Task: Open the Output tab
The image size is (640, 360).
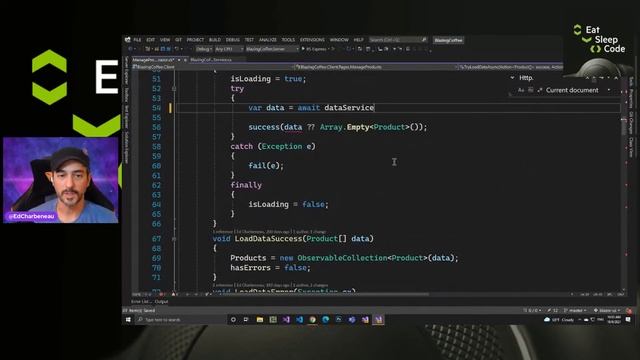Action: (x=161, y=302)
